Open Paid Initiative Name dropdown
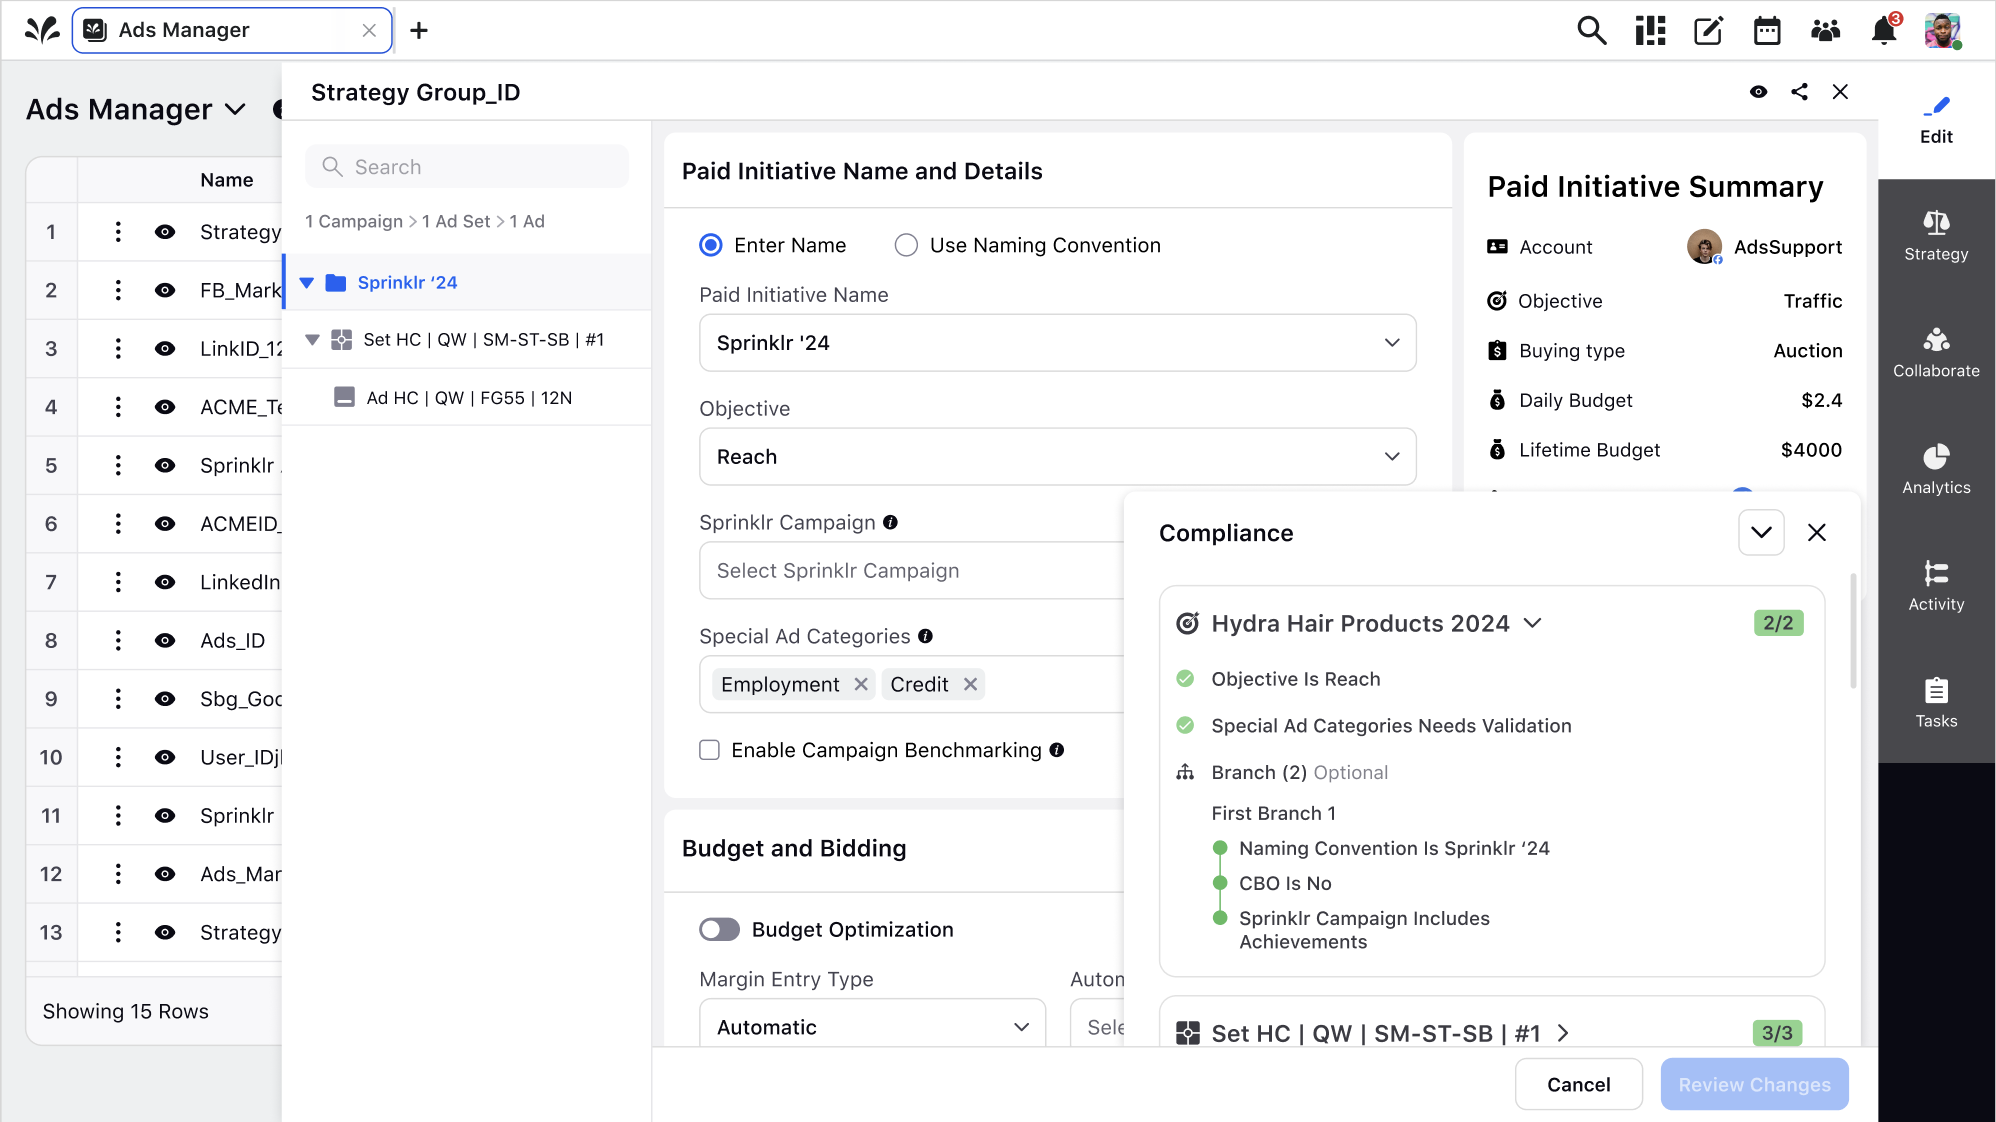The height and width of the screenshot is (1122, 1996). click(1057, 343)
